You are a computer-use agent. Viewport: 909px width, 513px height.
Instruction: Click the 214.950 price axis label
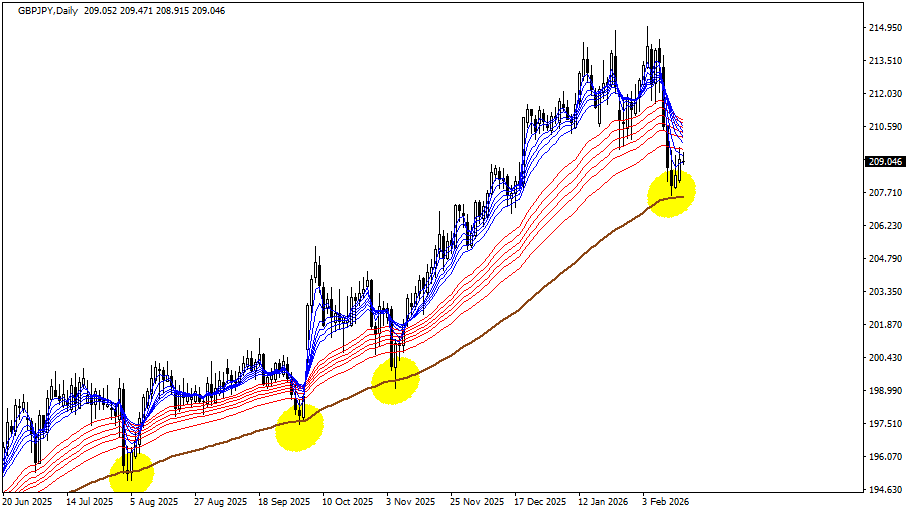click(x=884, y=28)
